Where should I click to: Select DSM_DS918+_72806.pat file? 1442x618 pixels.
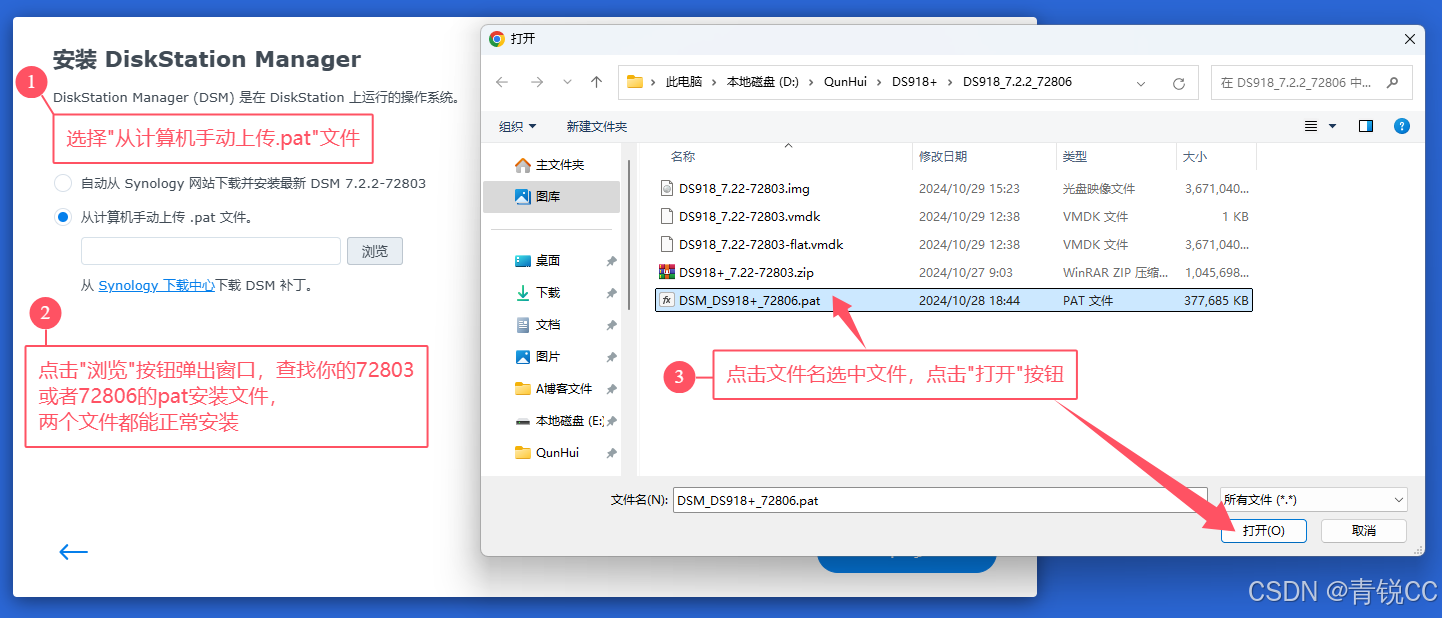[x=954, y=300]
